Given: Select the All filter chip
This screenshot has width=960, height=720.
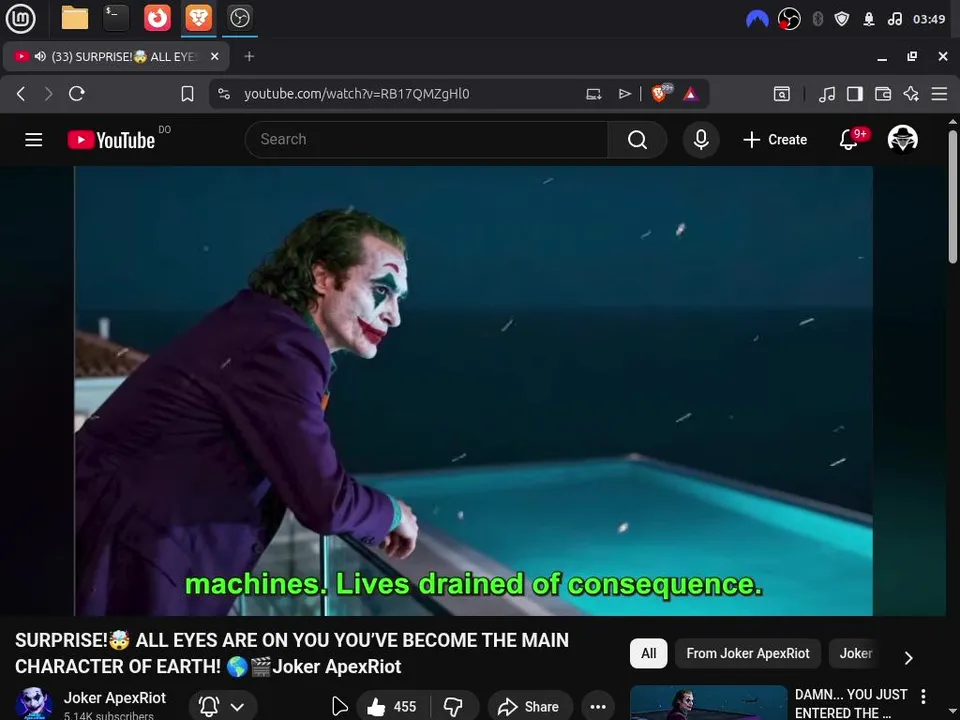Looking at the screenshot, I should [x=648, y=653].
